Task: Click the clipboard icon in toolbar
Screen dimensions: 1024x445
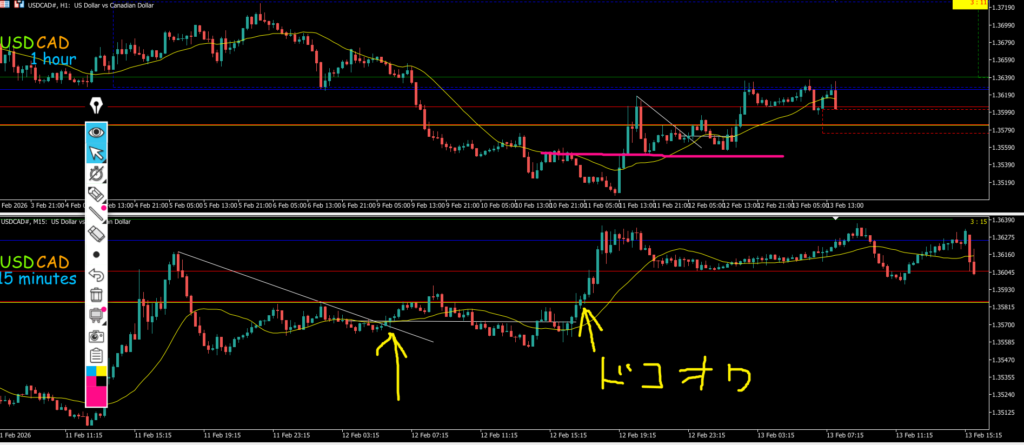Action: (x=97, y=356)
